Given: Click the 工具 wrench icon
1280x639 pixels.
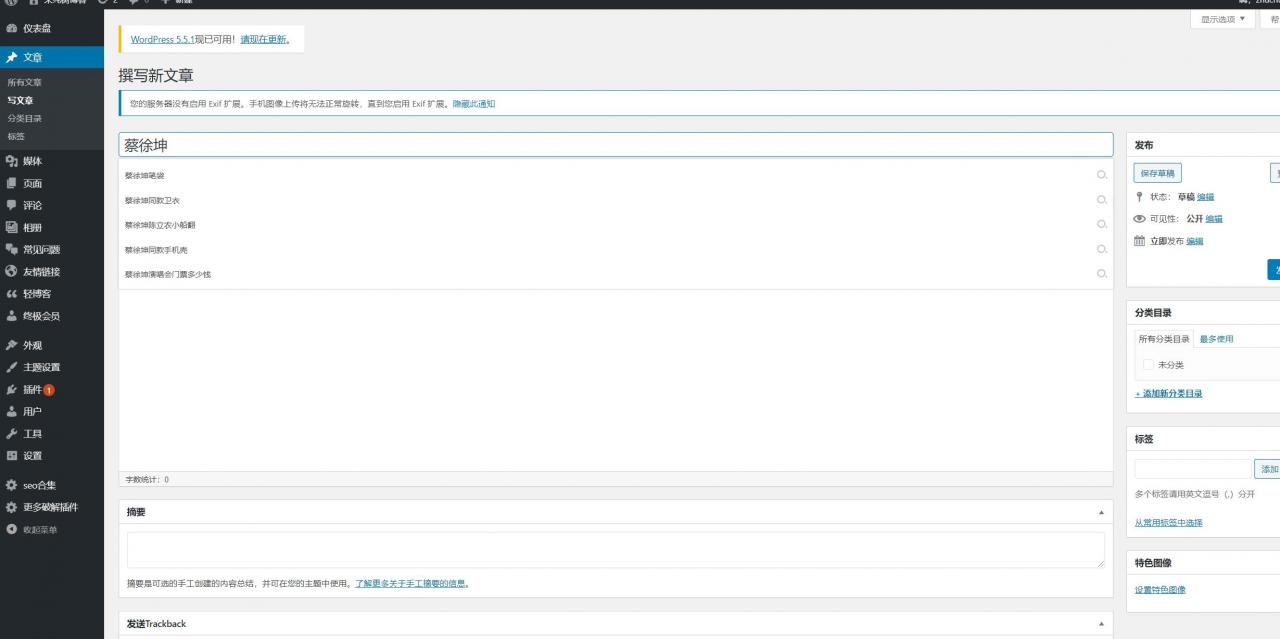Looking at the screenshot, I should point(11,433).
